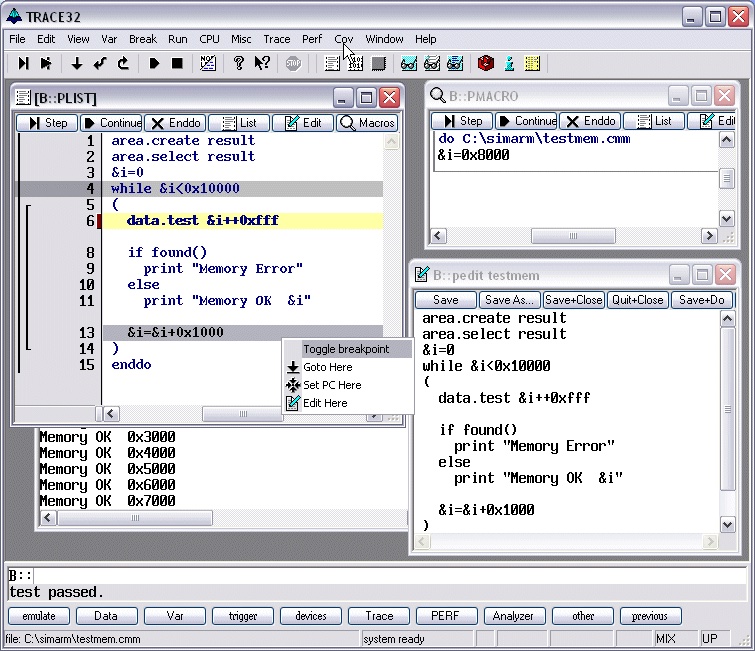Image resolution: width=755 pixels, height=651 pixels.
Task: Click List button in PMACRO window
Action: tap(654, 121)
